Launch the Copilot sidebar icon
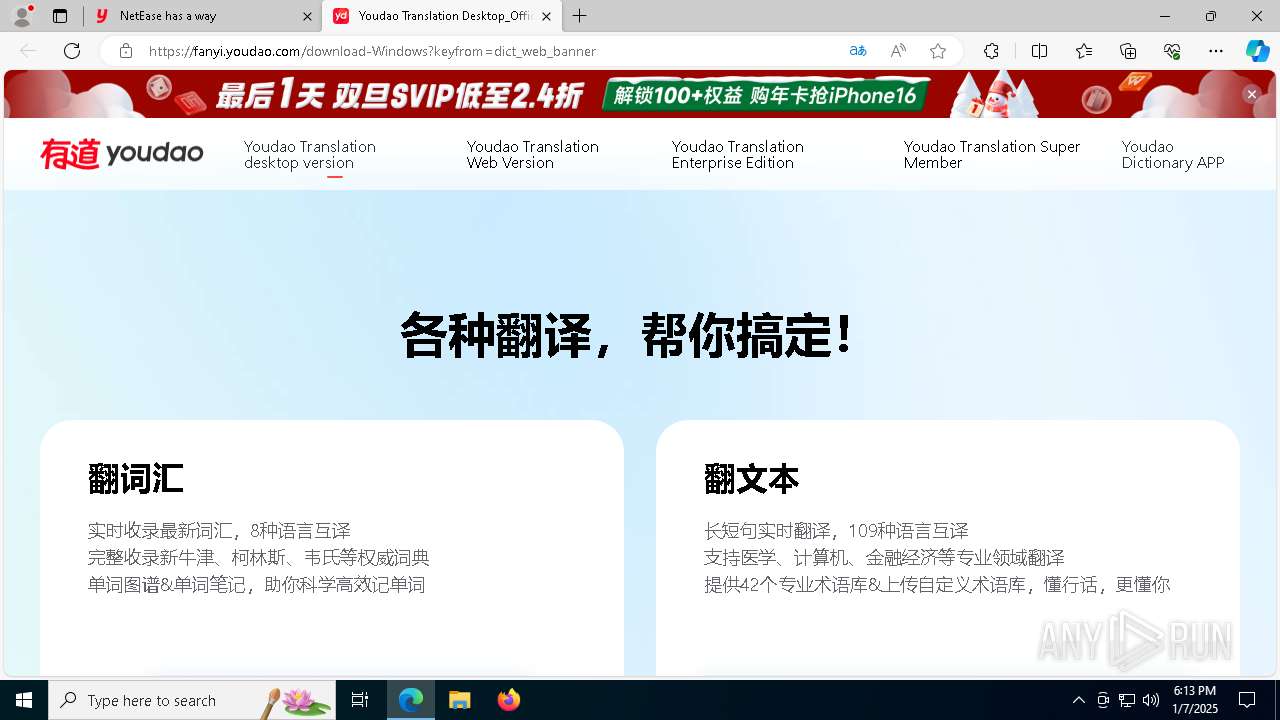1280x720 pixels. click(1257, 51)
